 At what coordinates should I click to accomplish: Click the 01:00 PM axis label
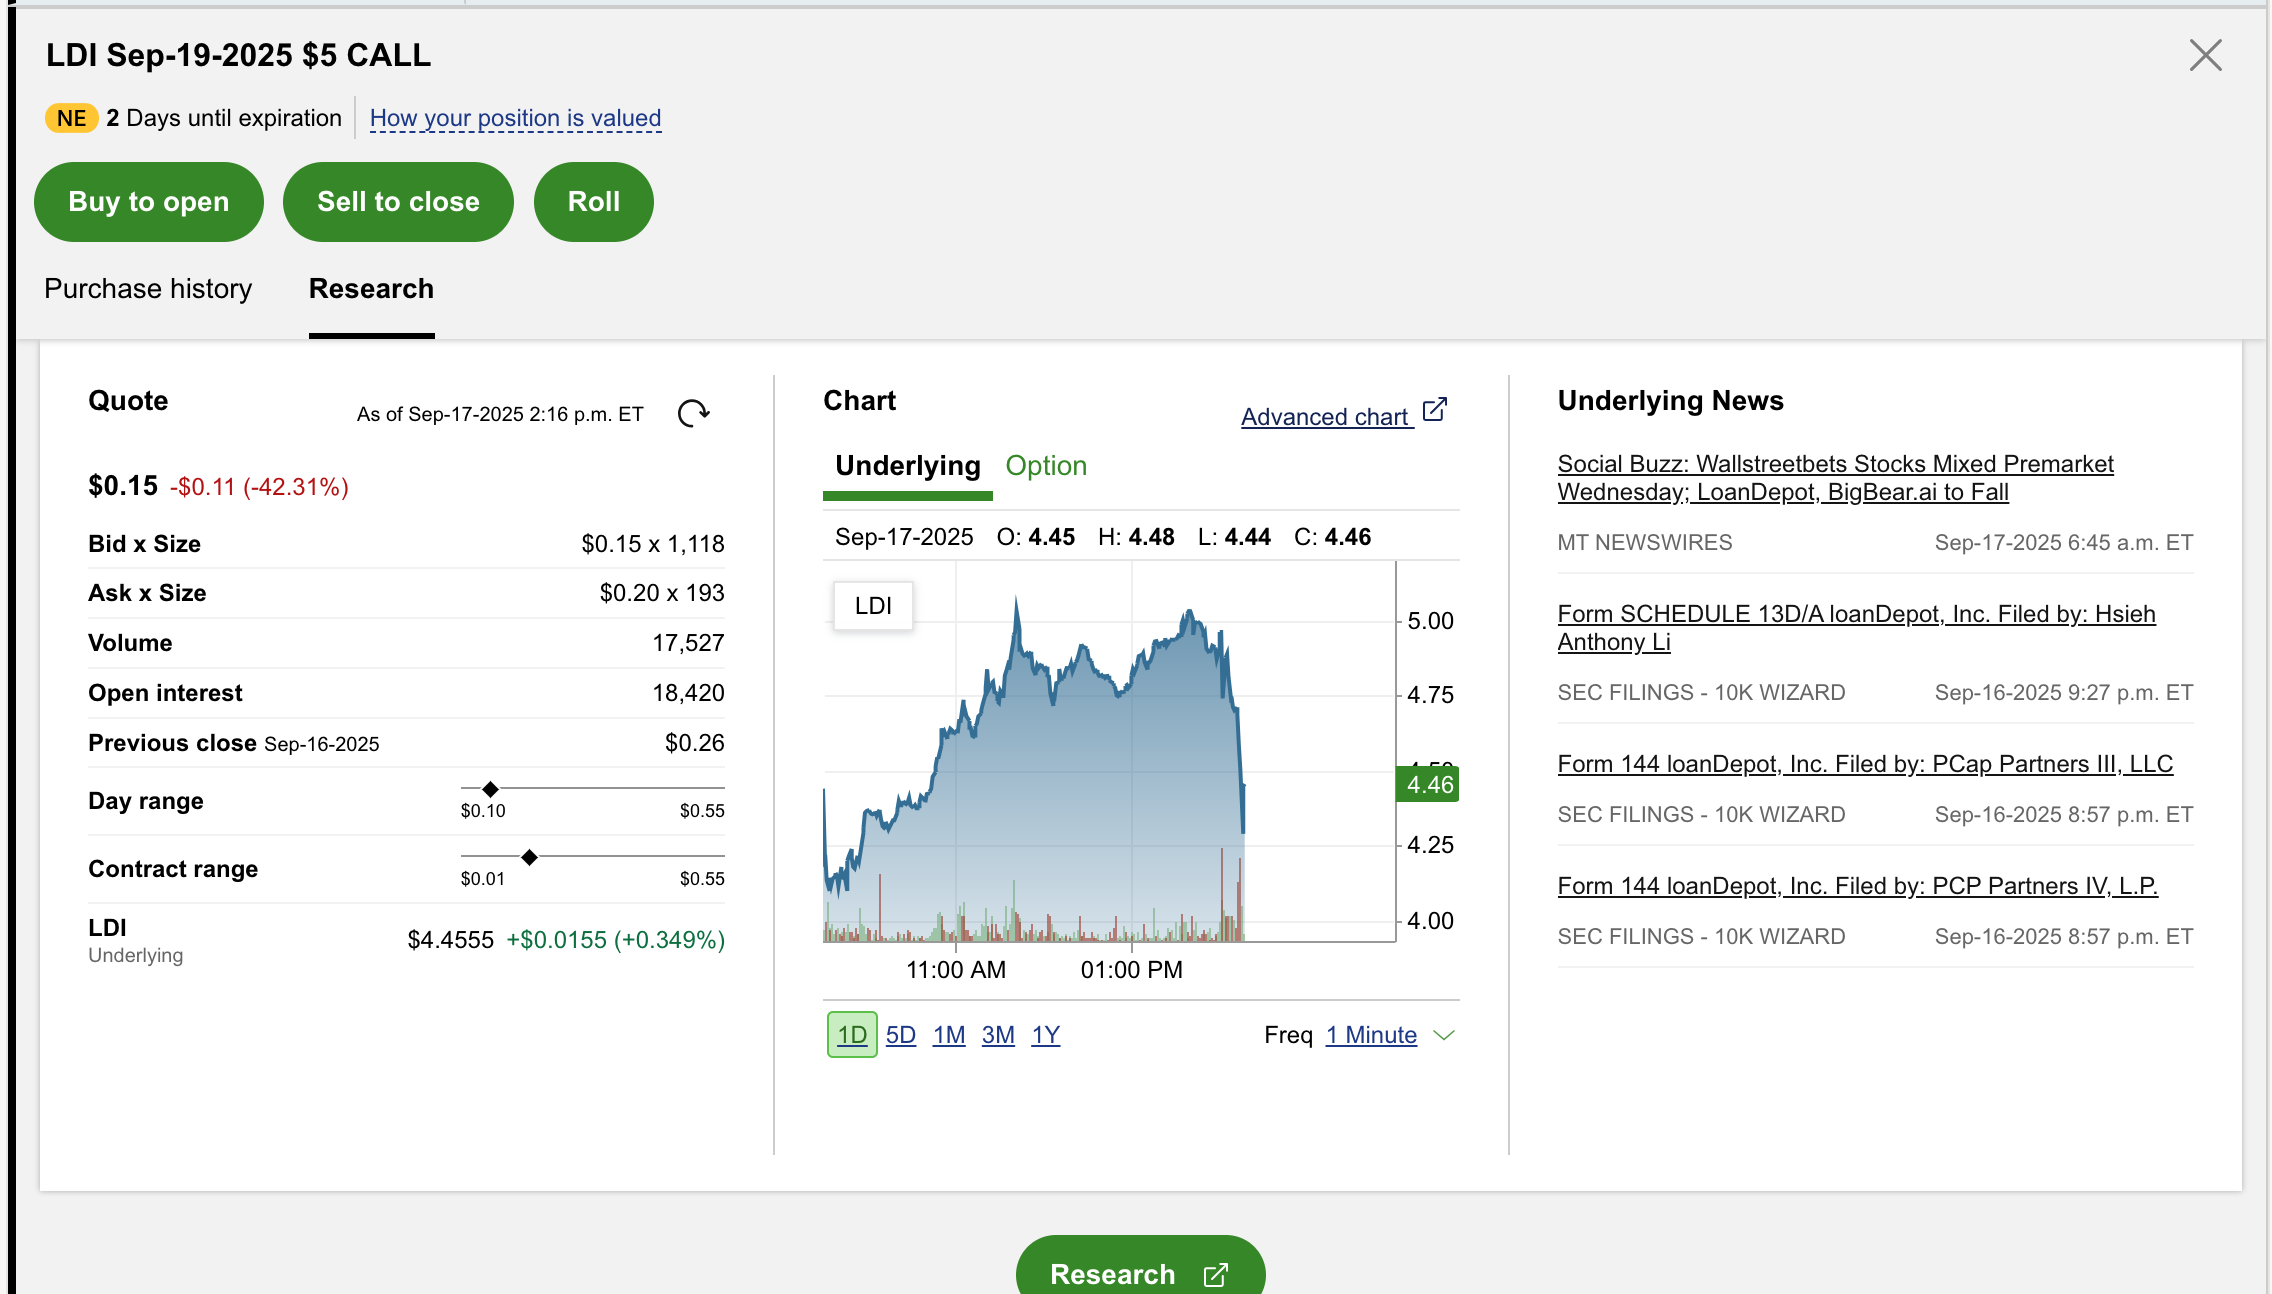1132,970
